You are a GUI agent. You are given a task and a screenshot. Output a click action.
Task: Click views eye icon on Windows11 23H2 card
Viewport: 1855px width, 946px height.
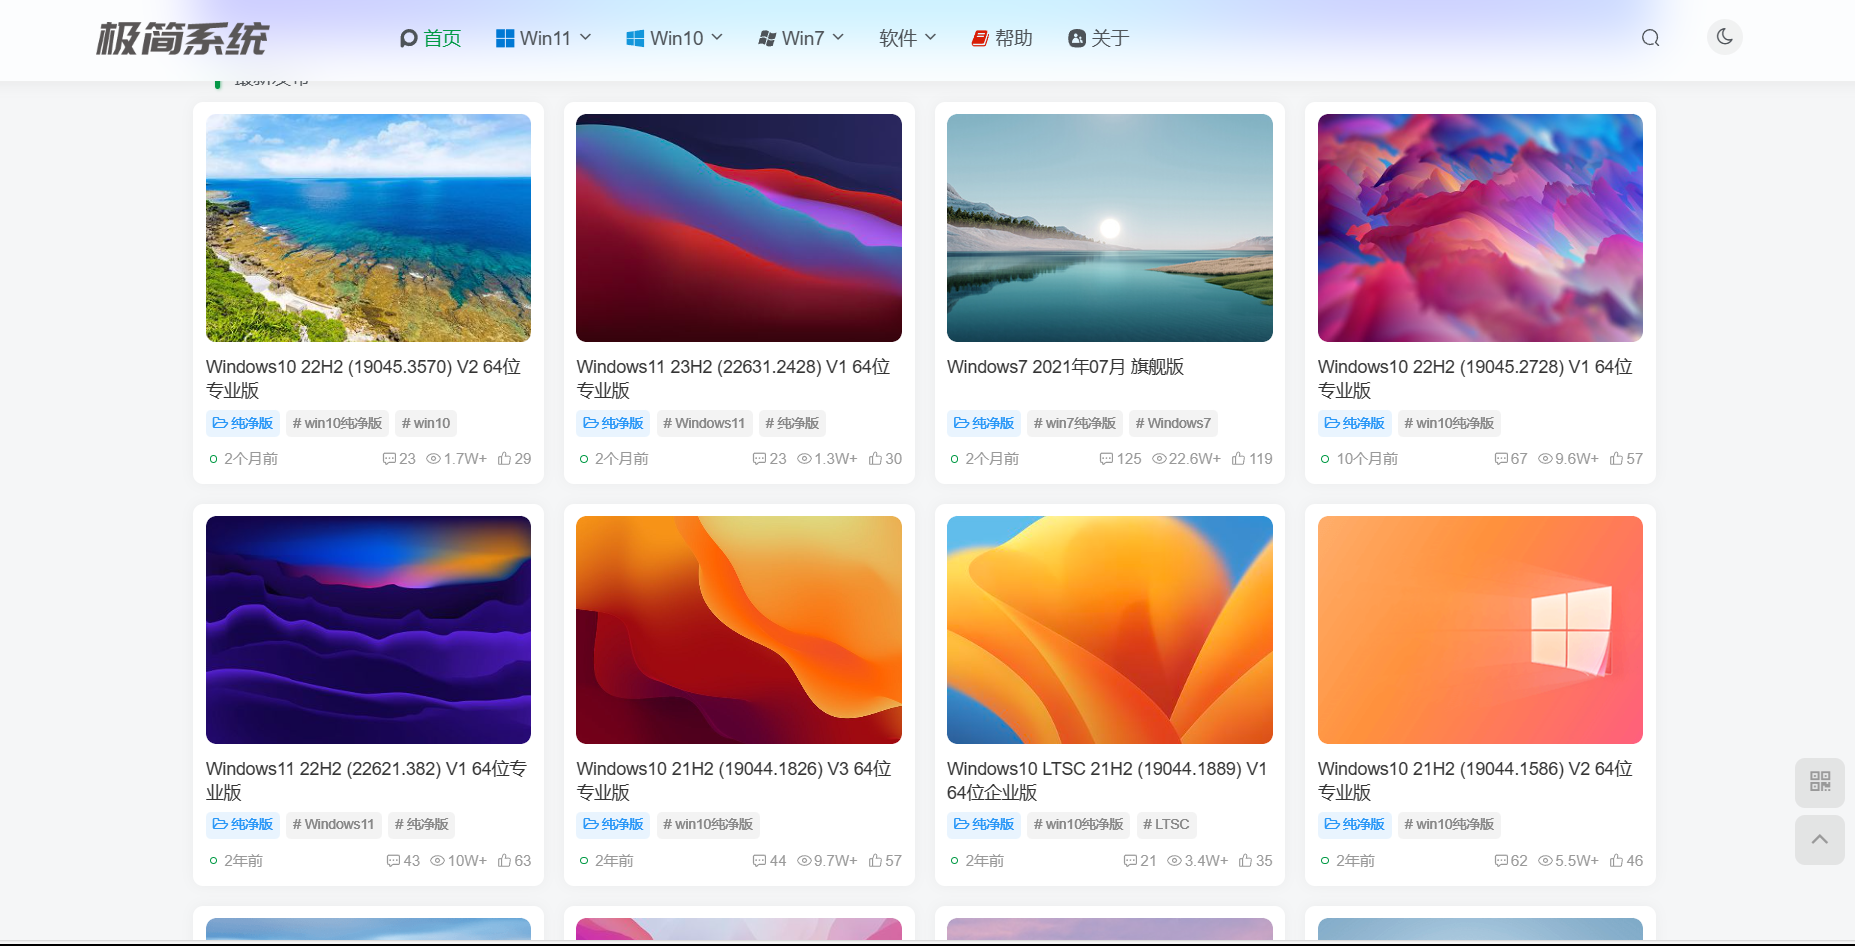(x=804, y=459)
